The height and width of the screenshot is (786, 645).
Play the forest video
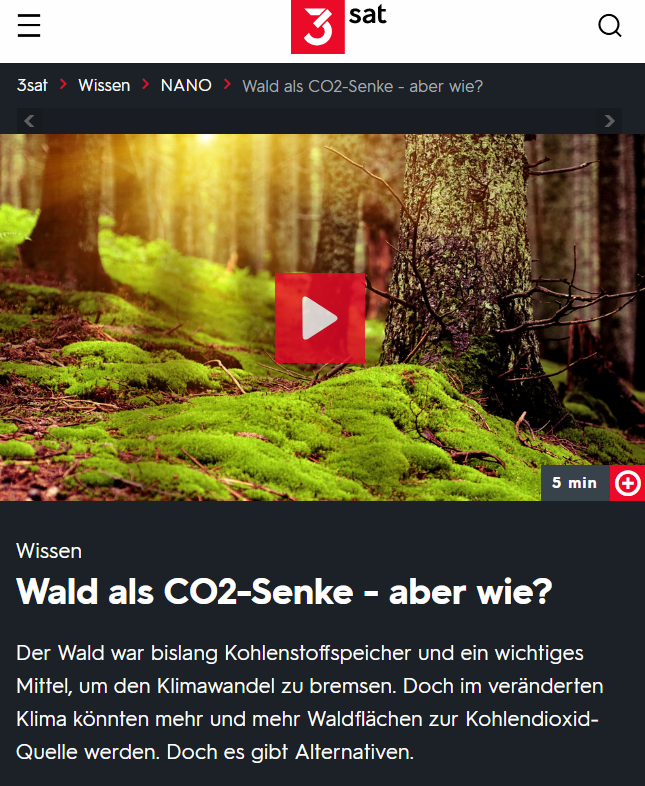point(320,318)
